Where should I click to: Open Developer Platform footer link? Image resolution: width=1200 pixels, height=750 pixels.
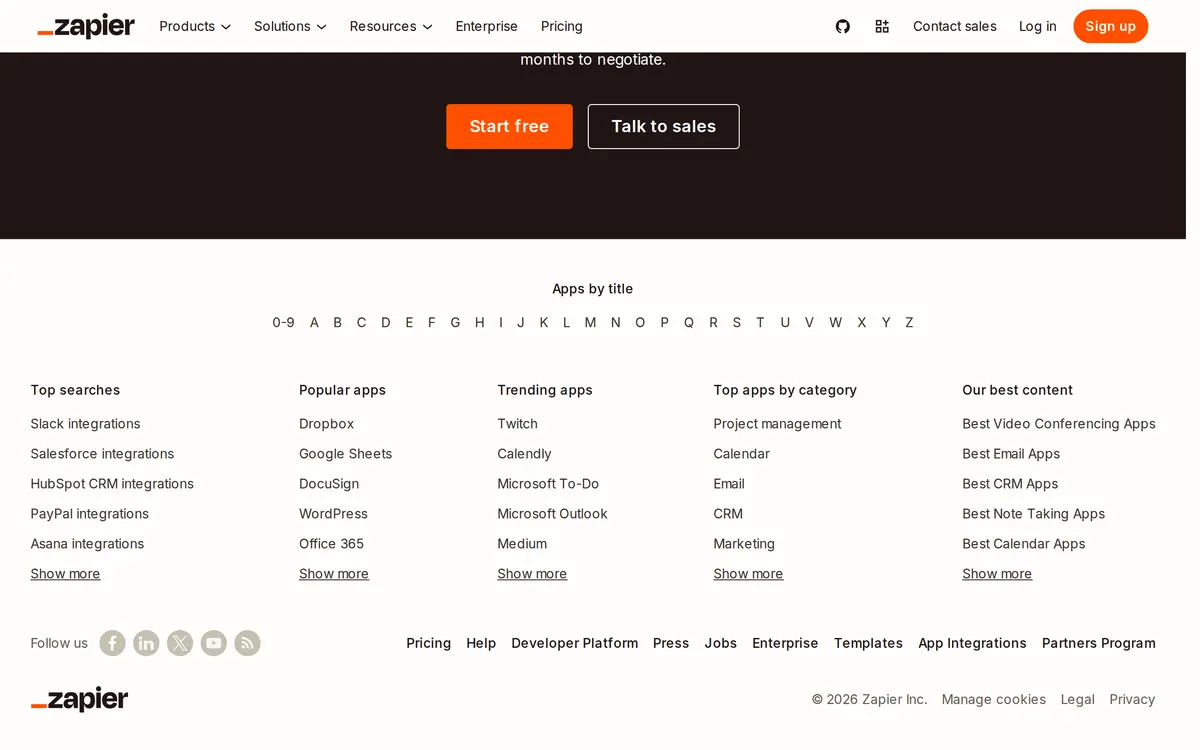[575, 643]
